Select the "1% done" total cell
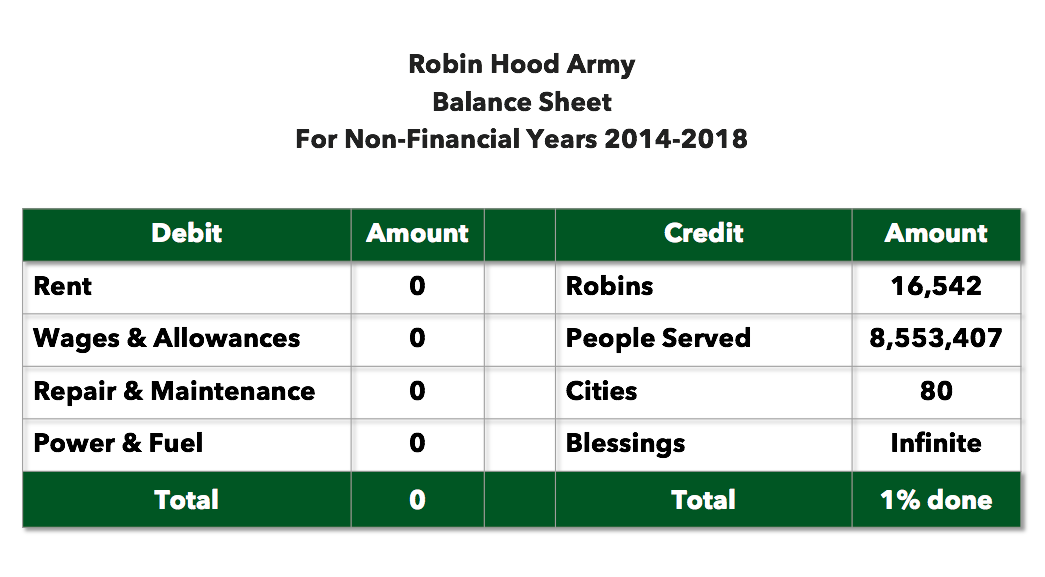The image size is (1045, 577). coord(936,500)
